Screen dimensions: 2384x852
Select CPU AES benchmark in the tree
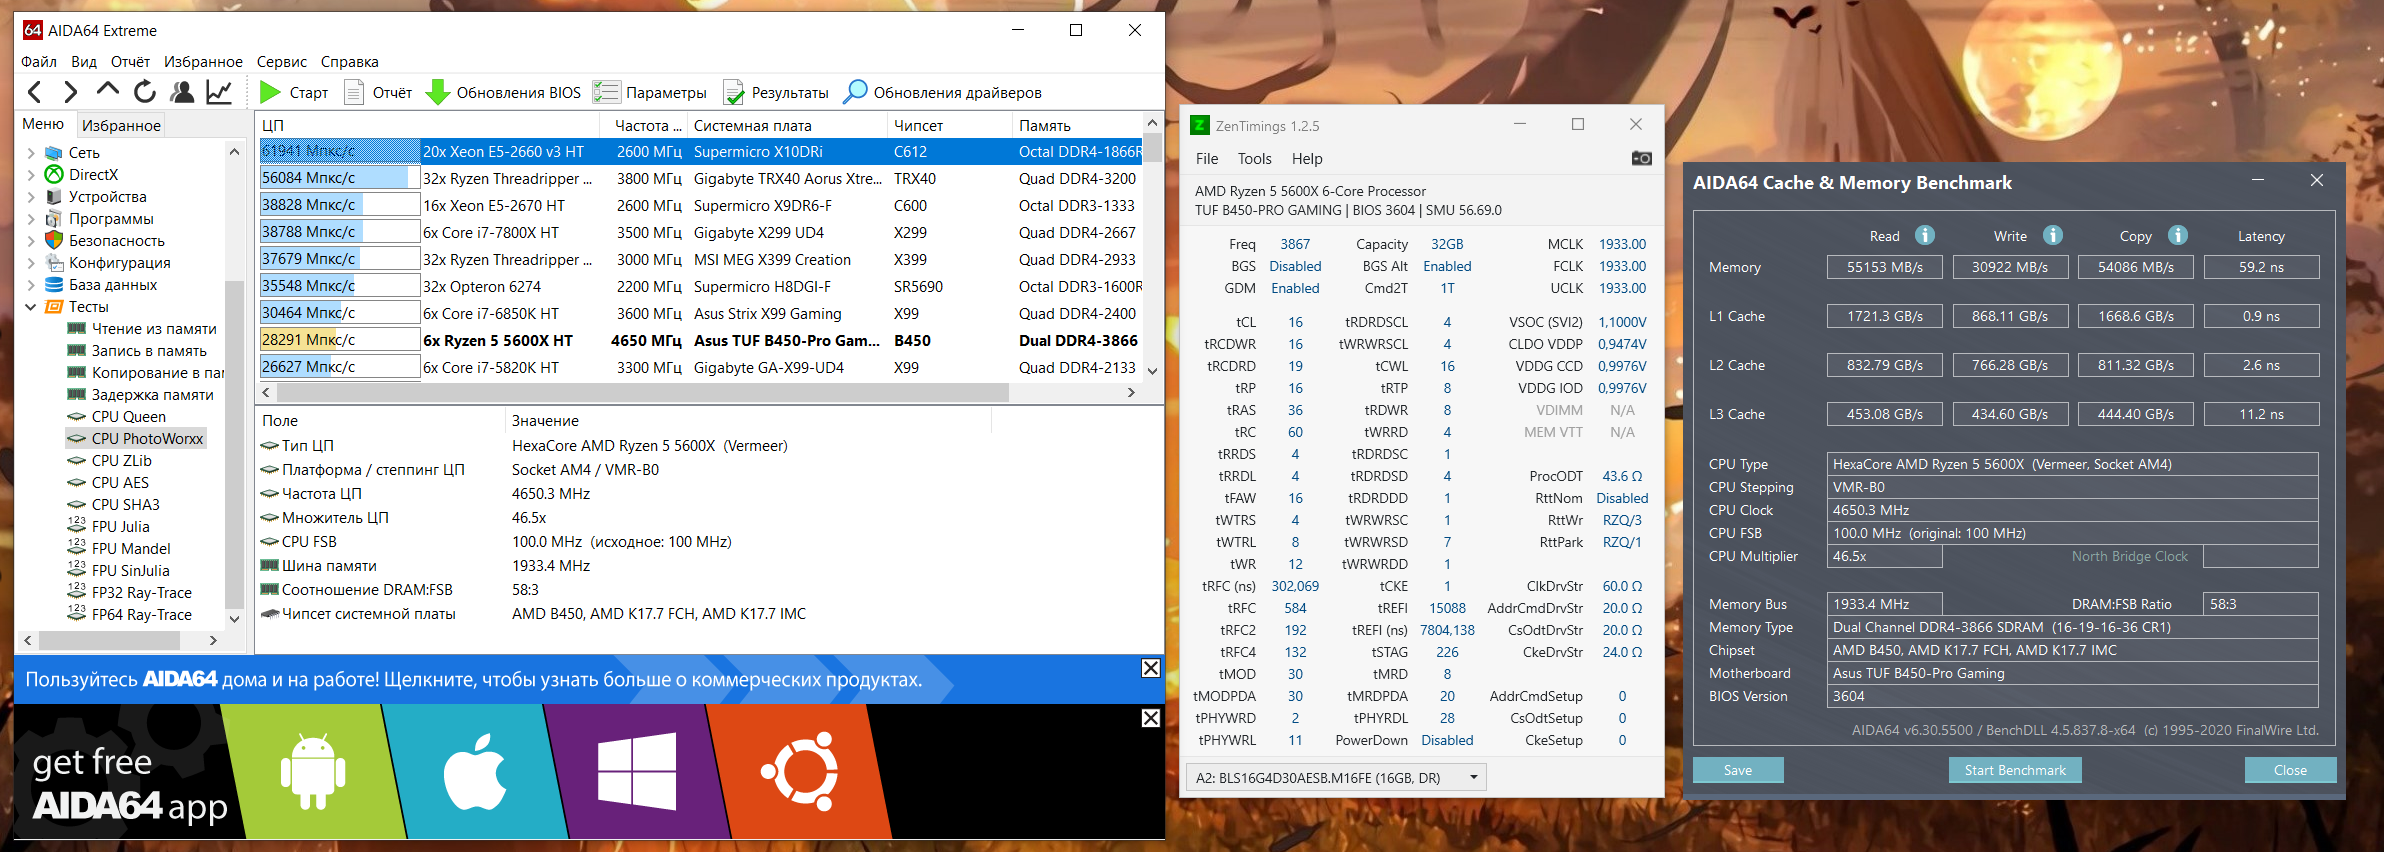pyautogui.click(x=120, y=483)
